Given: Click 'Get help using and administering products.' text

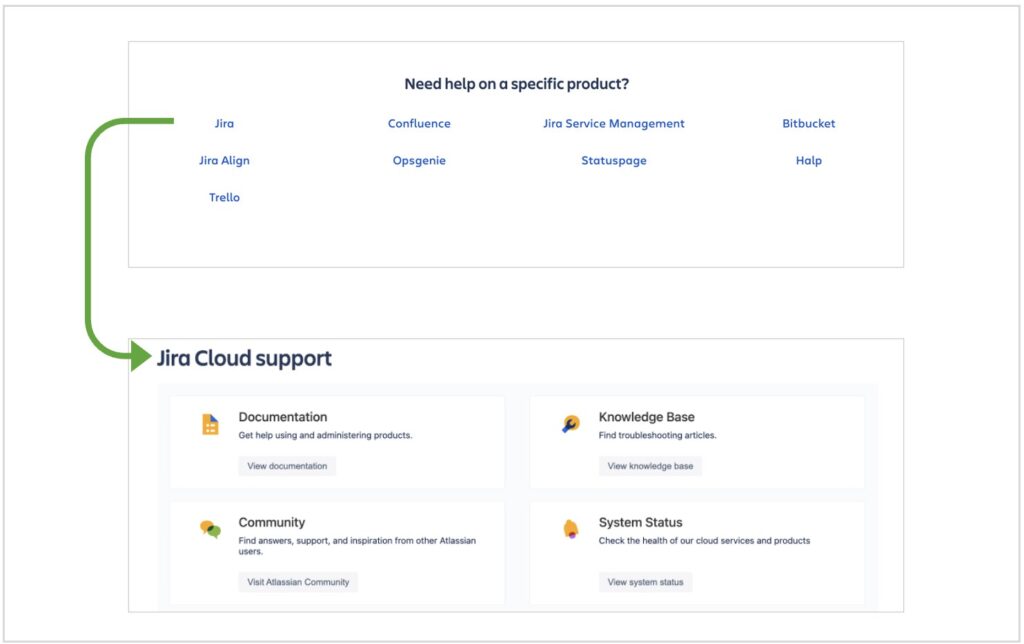Looking at the screenshot, I should (325, 435).
